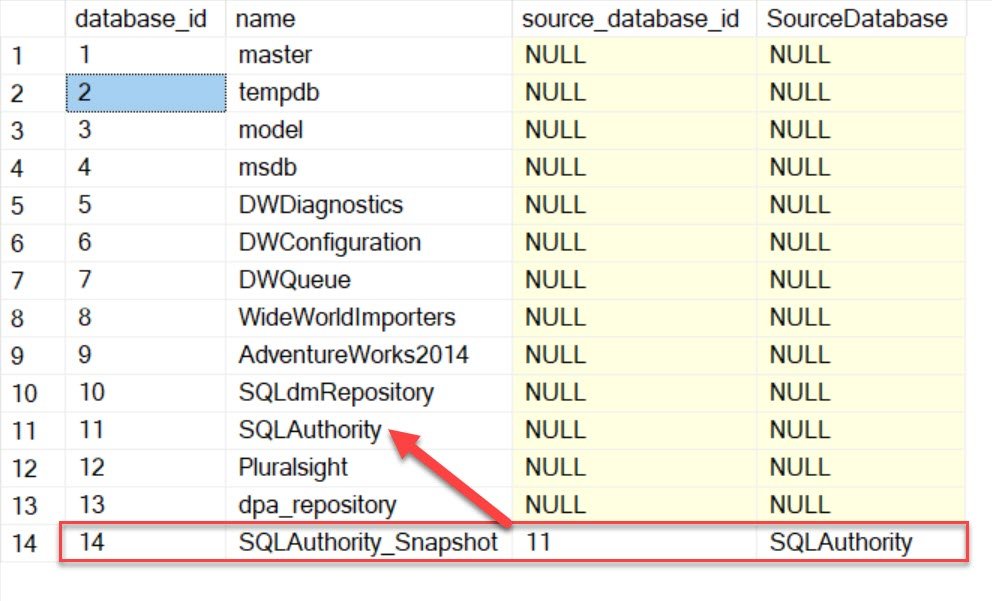Select the WideWorldImporters name cell
992x601 pixels.
point(369,317)
